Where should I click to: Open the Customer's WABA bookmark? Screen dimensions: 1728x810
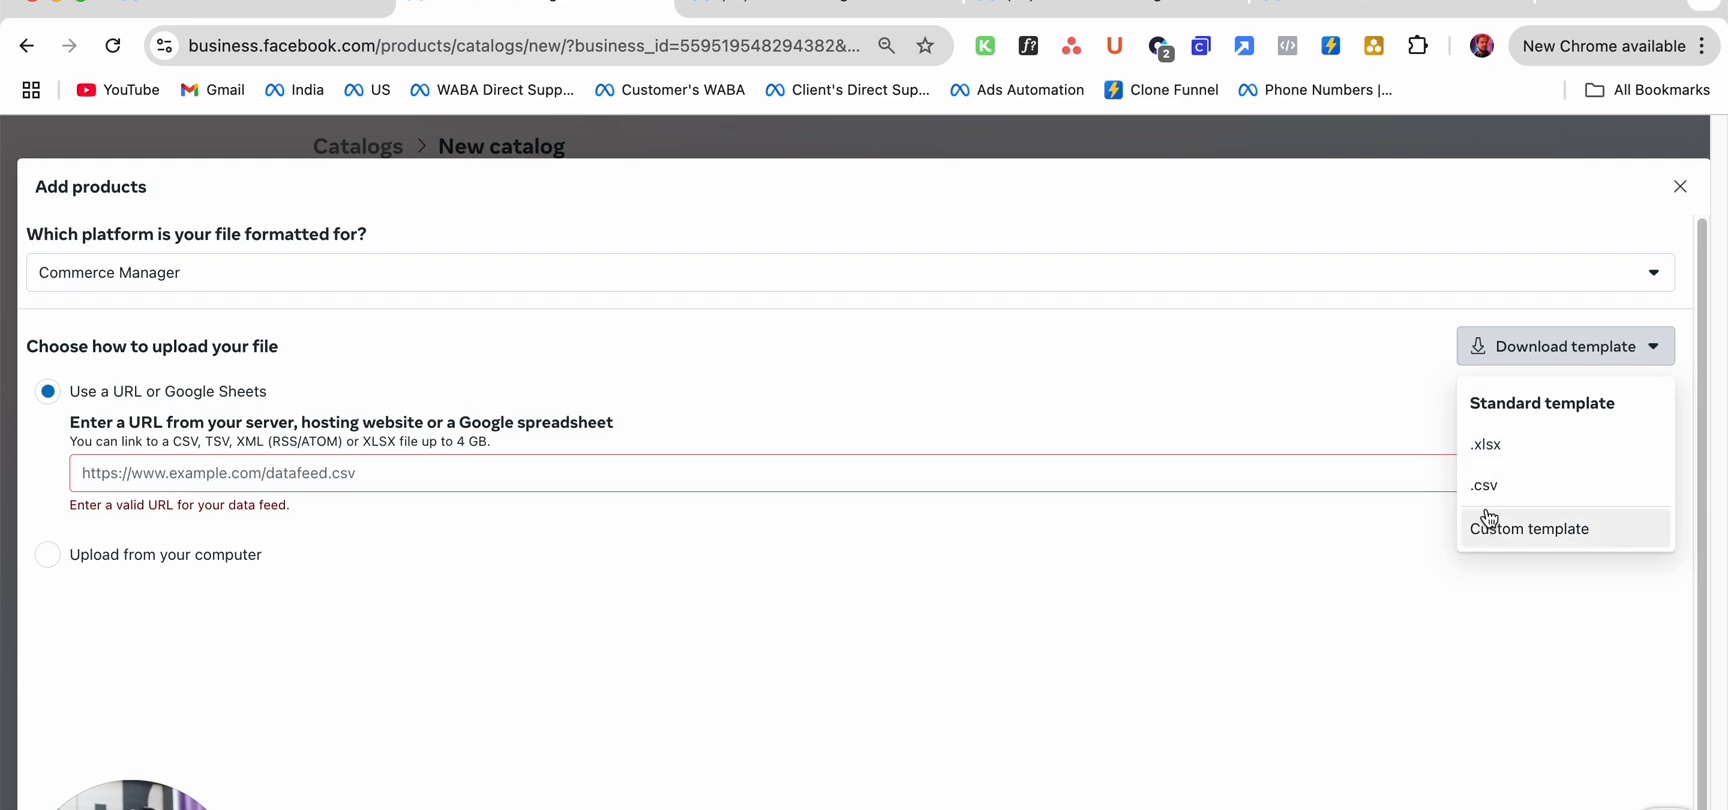pos(670,90)
